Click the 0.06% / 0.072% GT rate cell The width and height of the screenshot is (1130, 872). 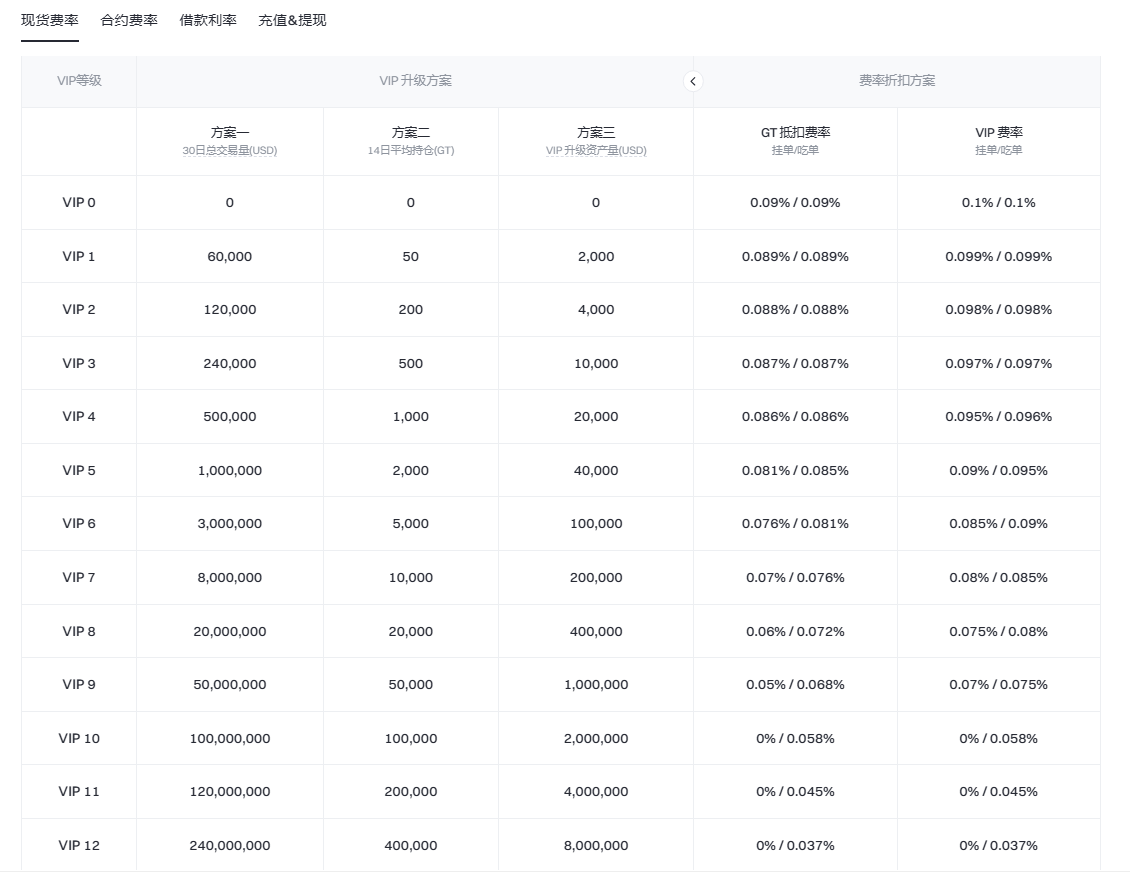[796, 632]
